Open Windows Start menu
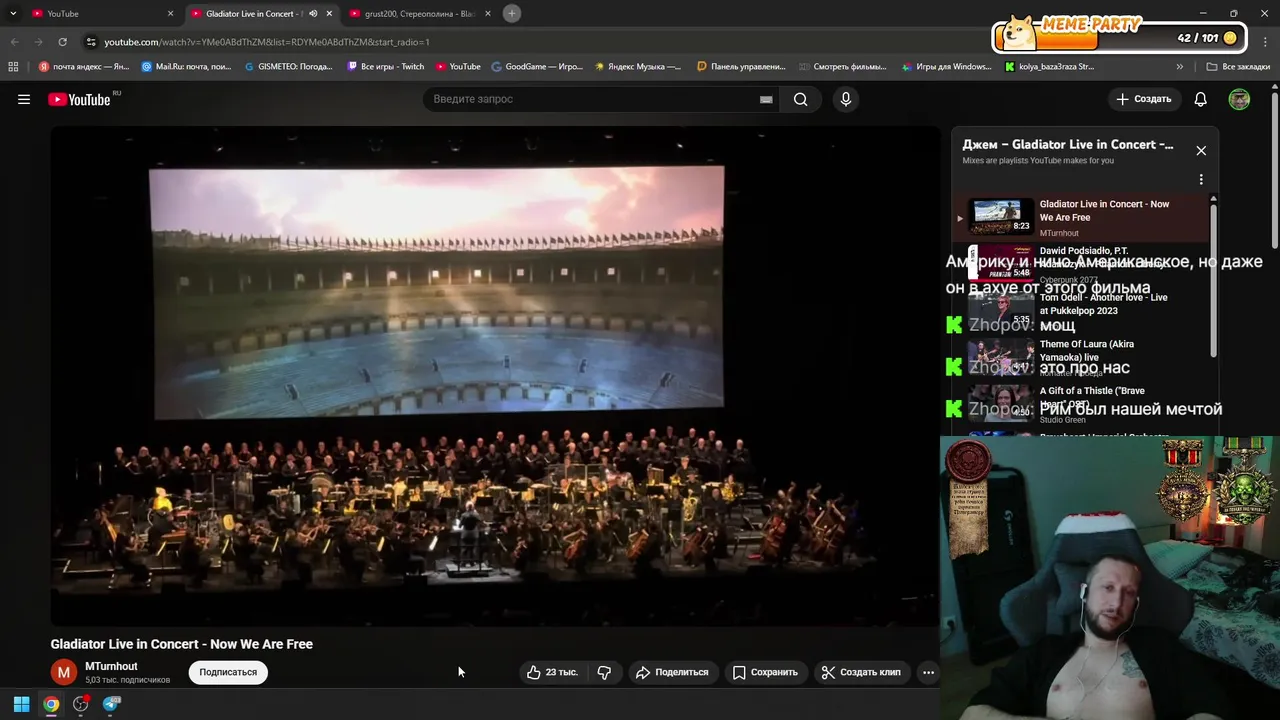This screenshot has width=1280, height=720. coord(21,704)
